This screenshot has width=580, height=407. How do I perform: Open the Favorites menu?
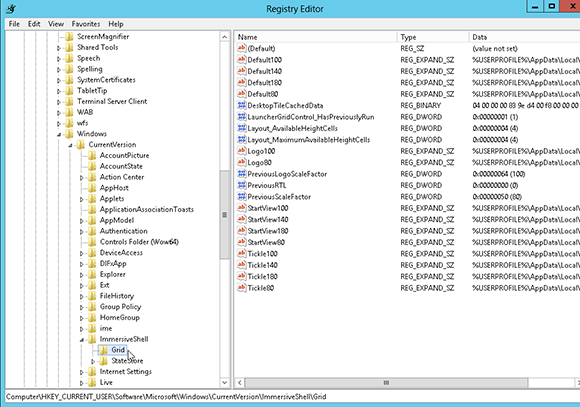tap(86, 24)
